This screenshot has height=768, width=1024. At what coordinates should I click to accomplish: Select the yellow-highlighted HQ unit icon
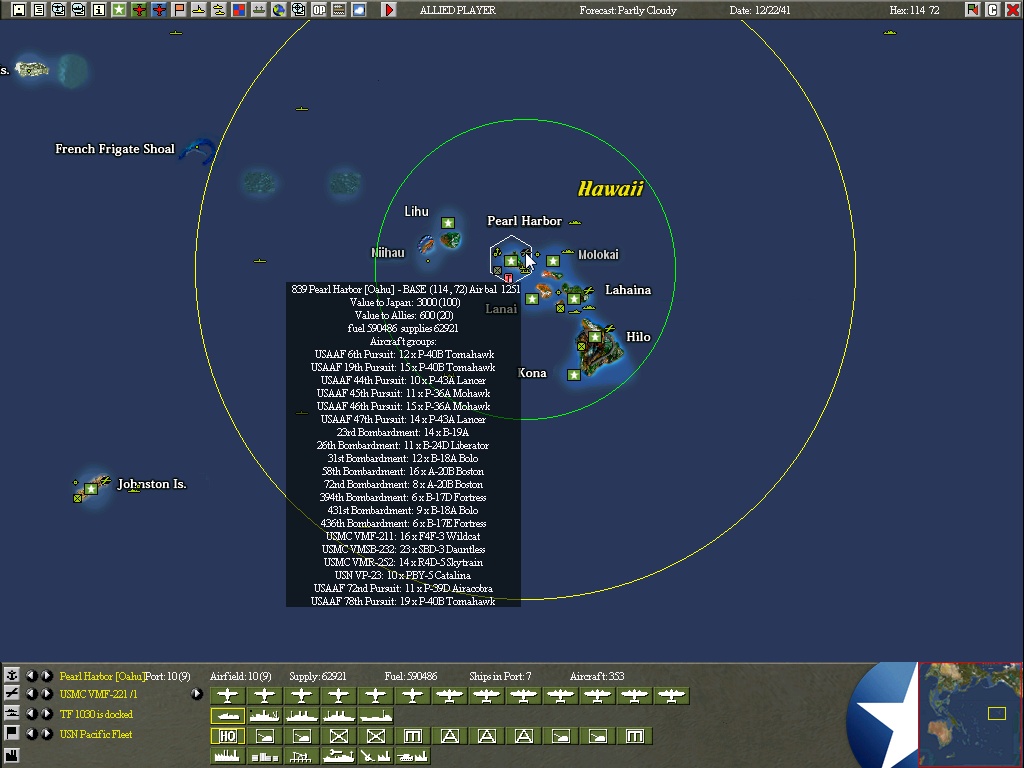[x=227, y=736]
